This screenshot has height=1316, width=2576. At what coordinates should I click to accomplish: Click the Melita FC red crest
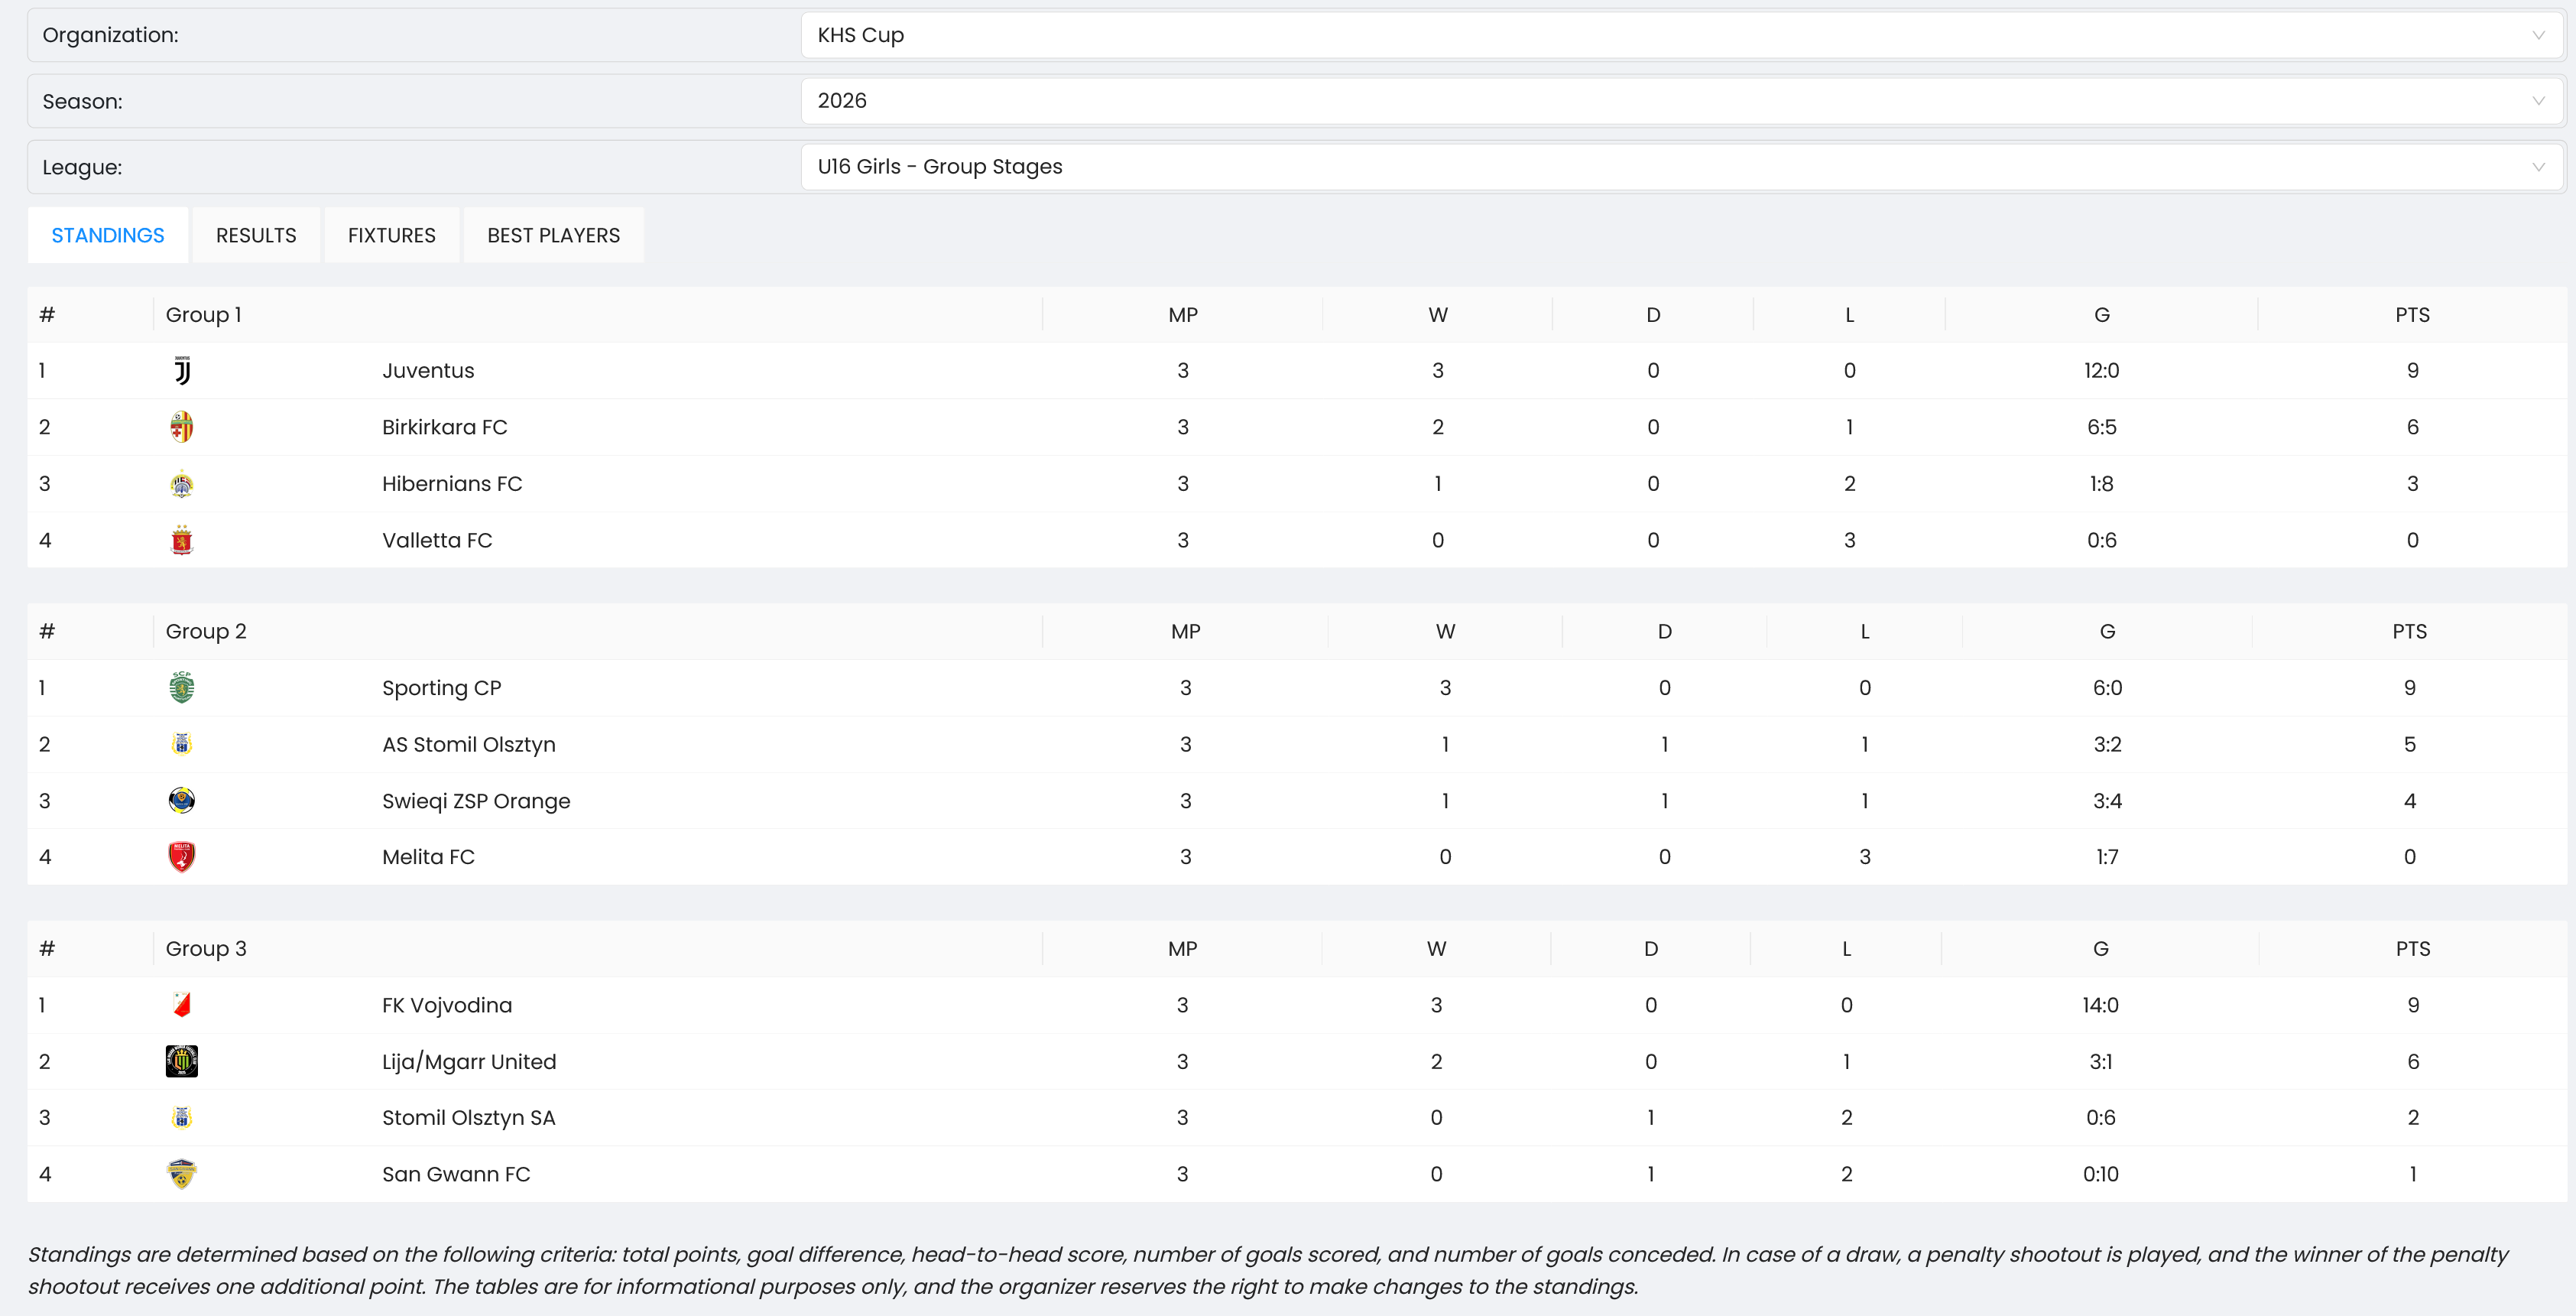(182, 857)
